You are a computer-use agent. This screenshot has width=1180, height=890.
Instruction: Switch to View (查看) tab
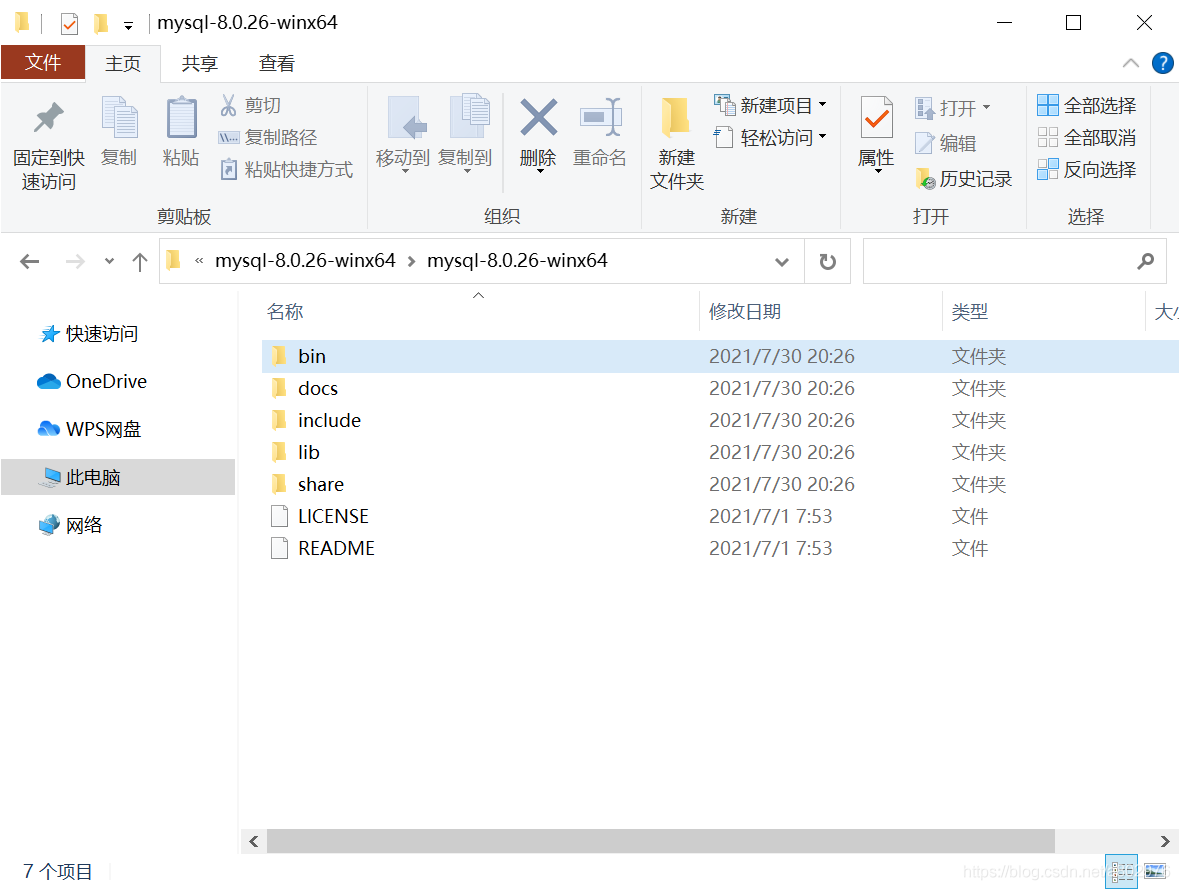point(276,64)
